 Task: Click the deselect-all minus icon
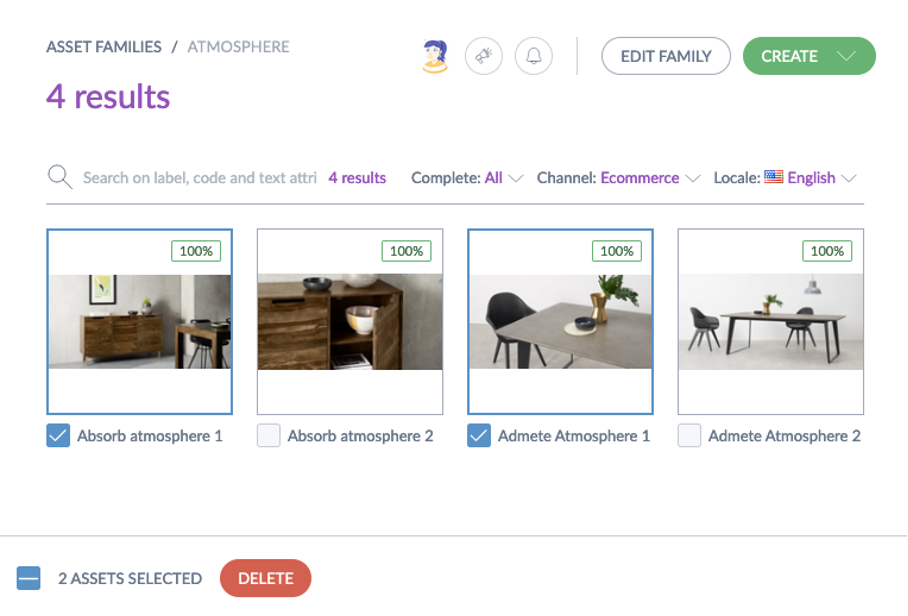28,578
